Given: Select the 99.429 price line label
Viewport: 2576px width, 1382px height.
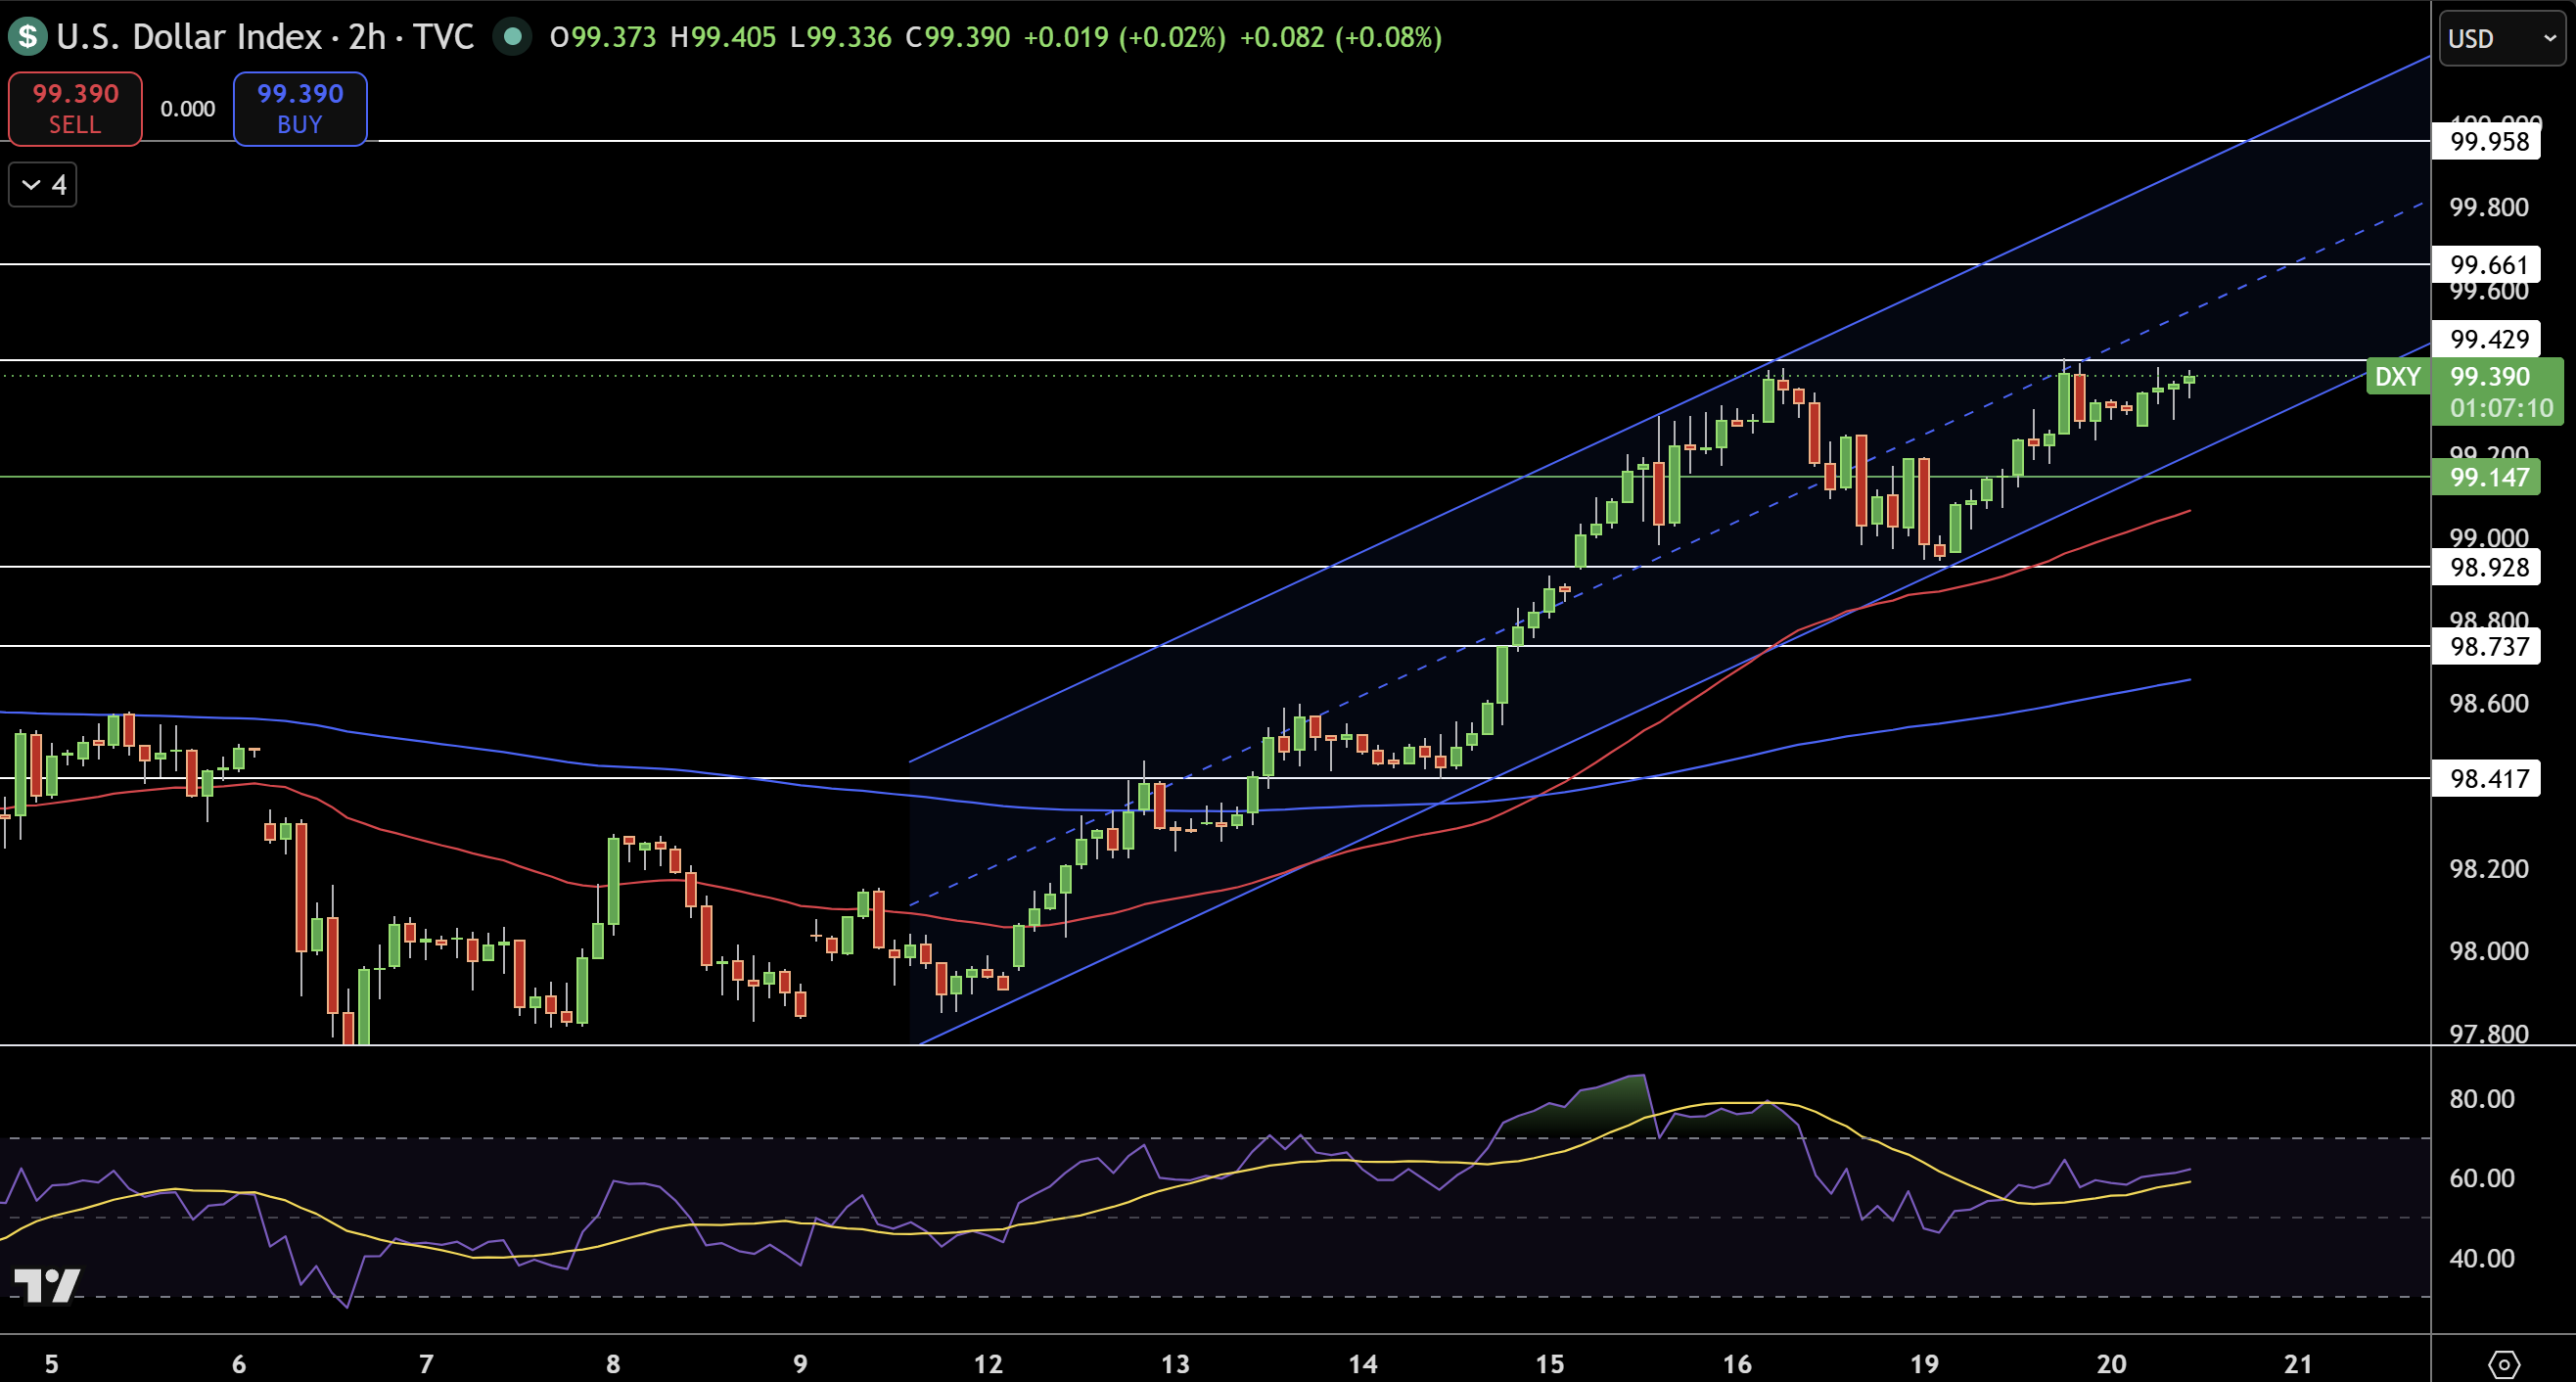Looking at the screenshot, I should tap(2488, 339).
